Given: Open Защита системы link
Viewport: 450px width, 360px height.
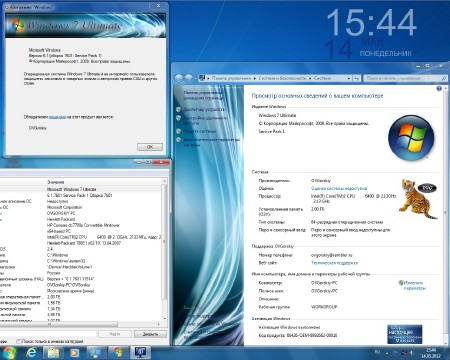Looking at the screenshot, I should pos(200,131).
